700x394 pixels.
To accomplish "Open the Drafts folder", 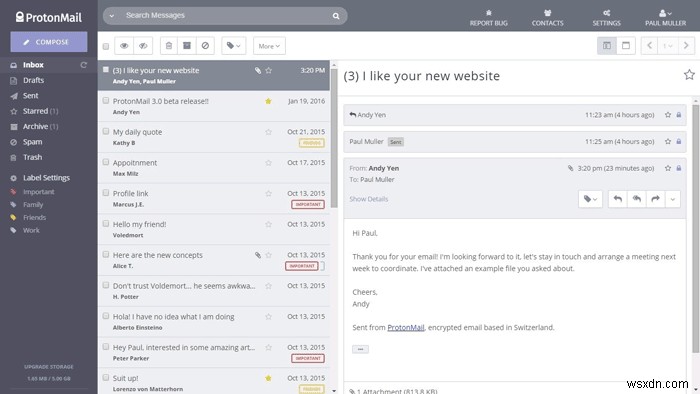I will (33, 80).
